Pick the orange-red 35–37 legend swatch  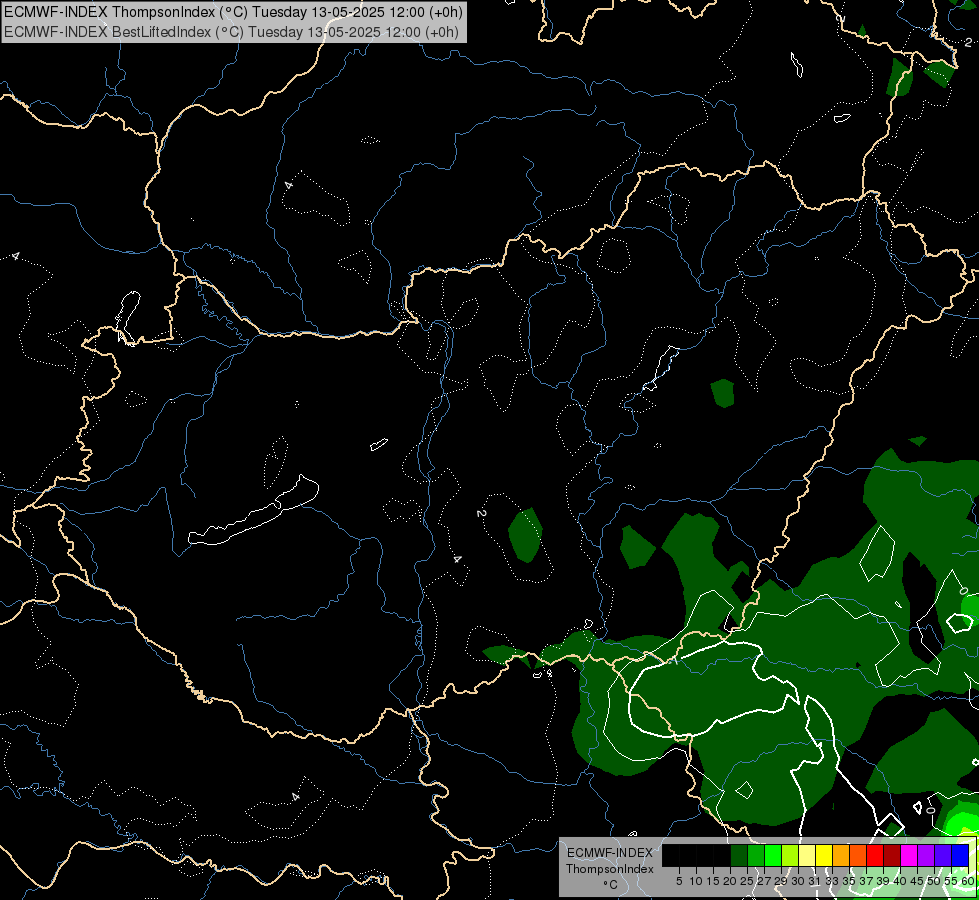pyautogui.click(x=858, y=855)
